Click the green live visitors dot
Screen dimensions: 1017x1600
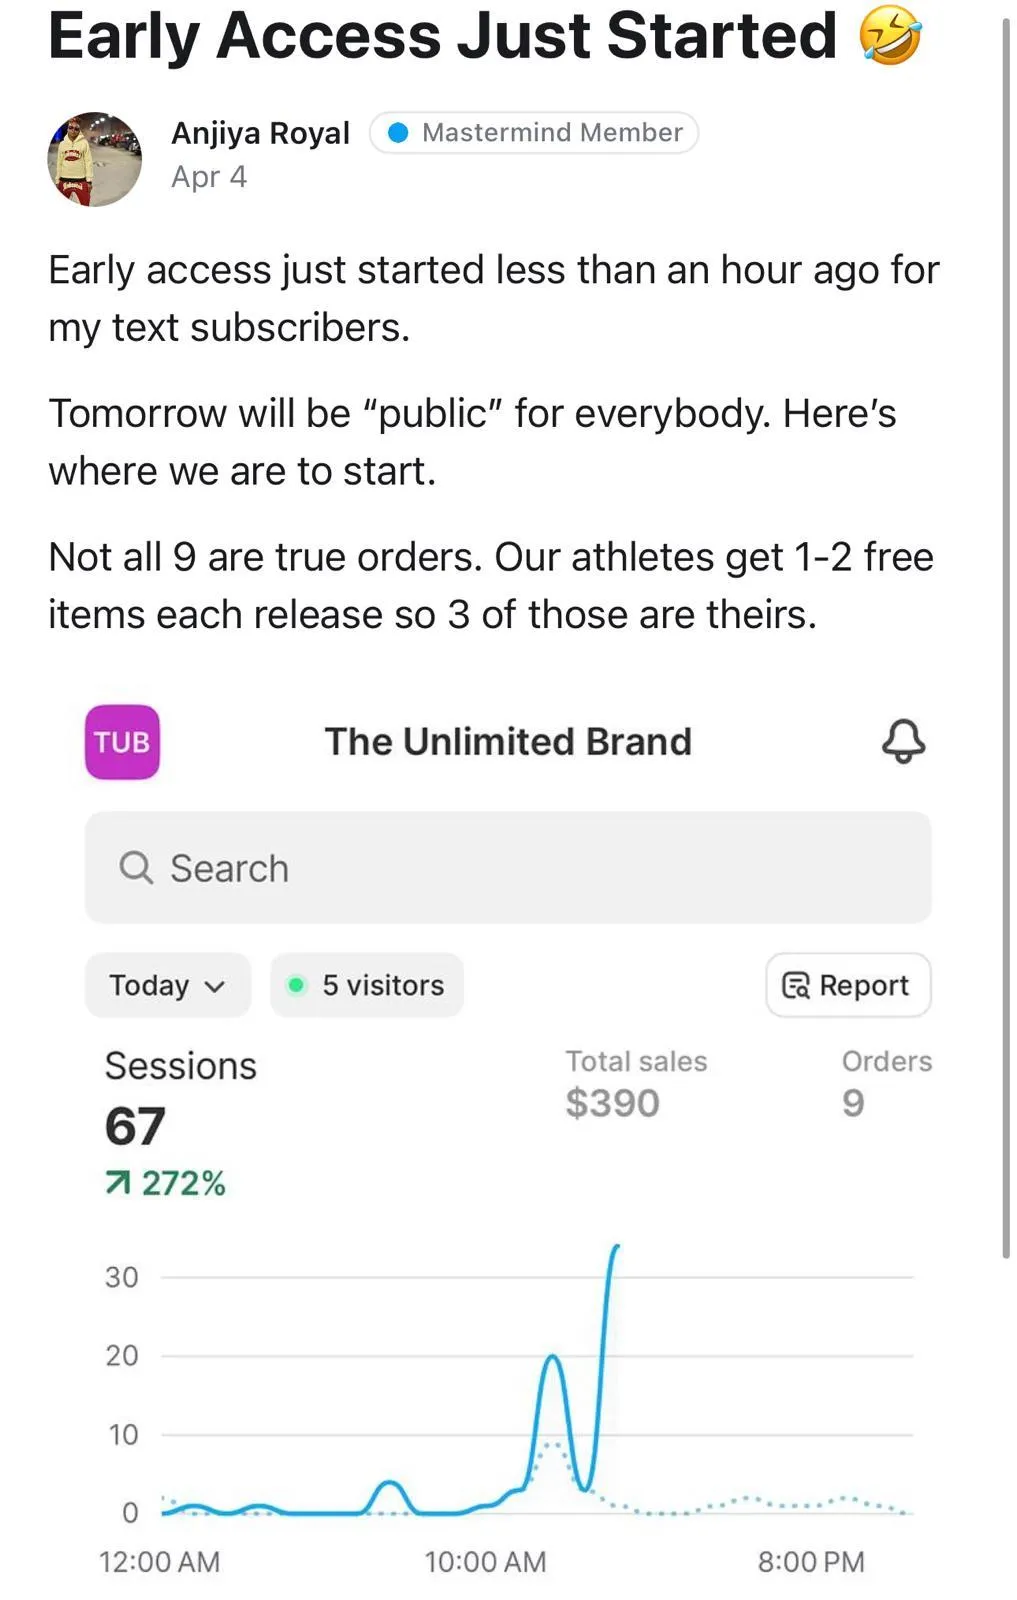pyautogui.click(x=296, y=985)
